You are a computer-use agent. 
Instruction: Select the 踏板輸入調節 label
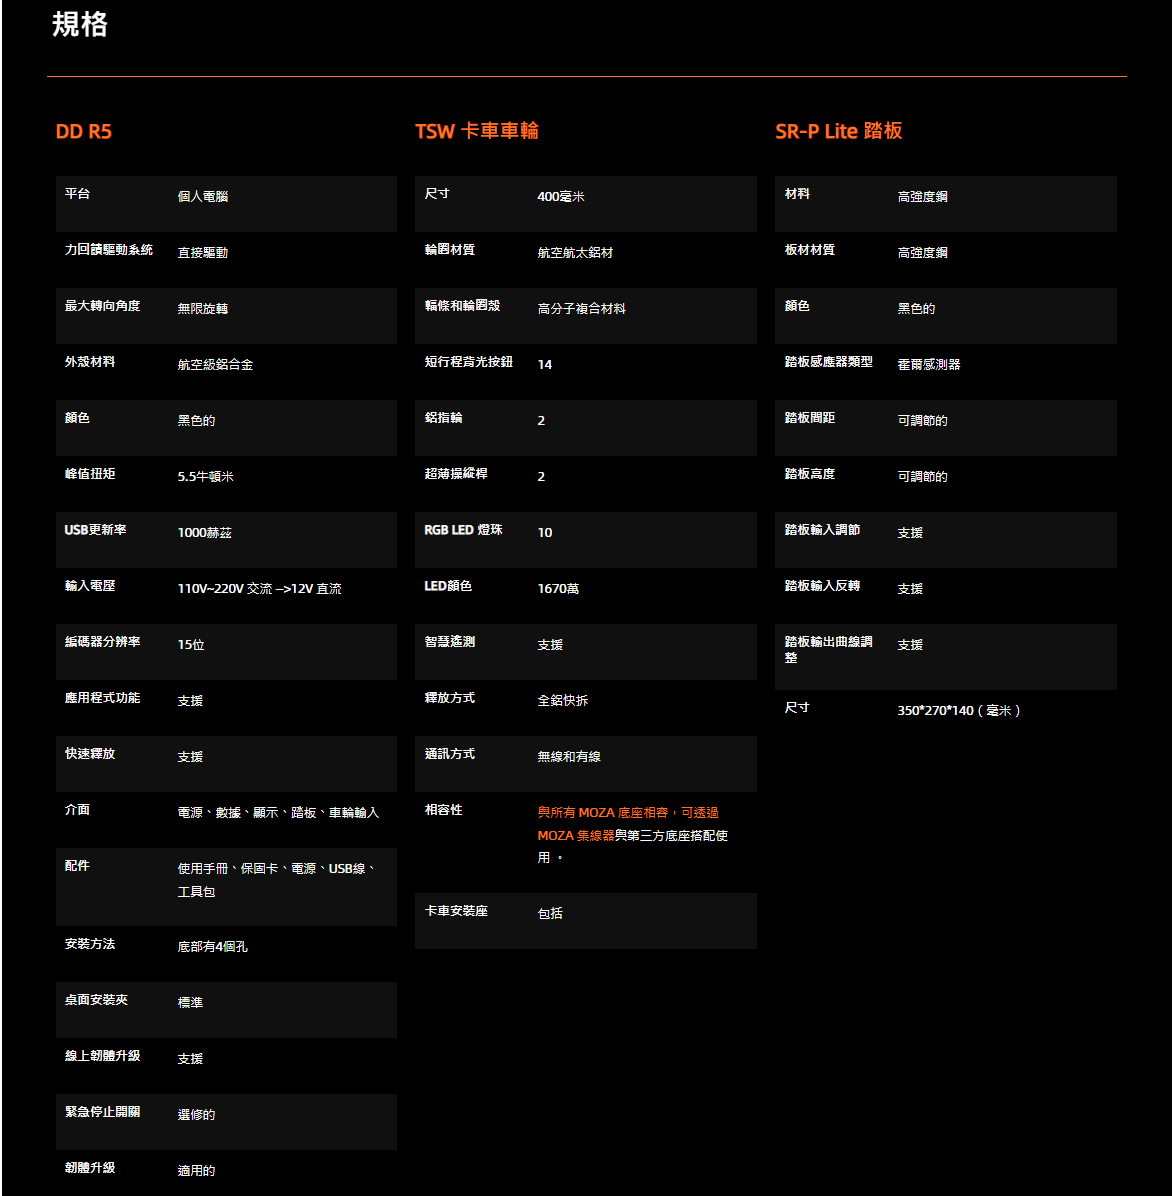(x=823, y=529)
